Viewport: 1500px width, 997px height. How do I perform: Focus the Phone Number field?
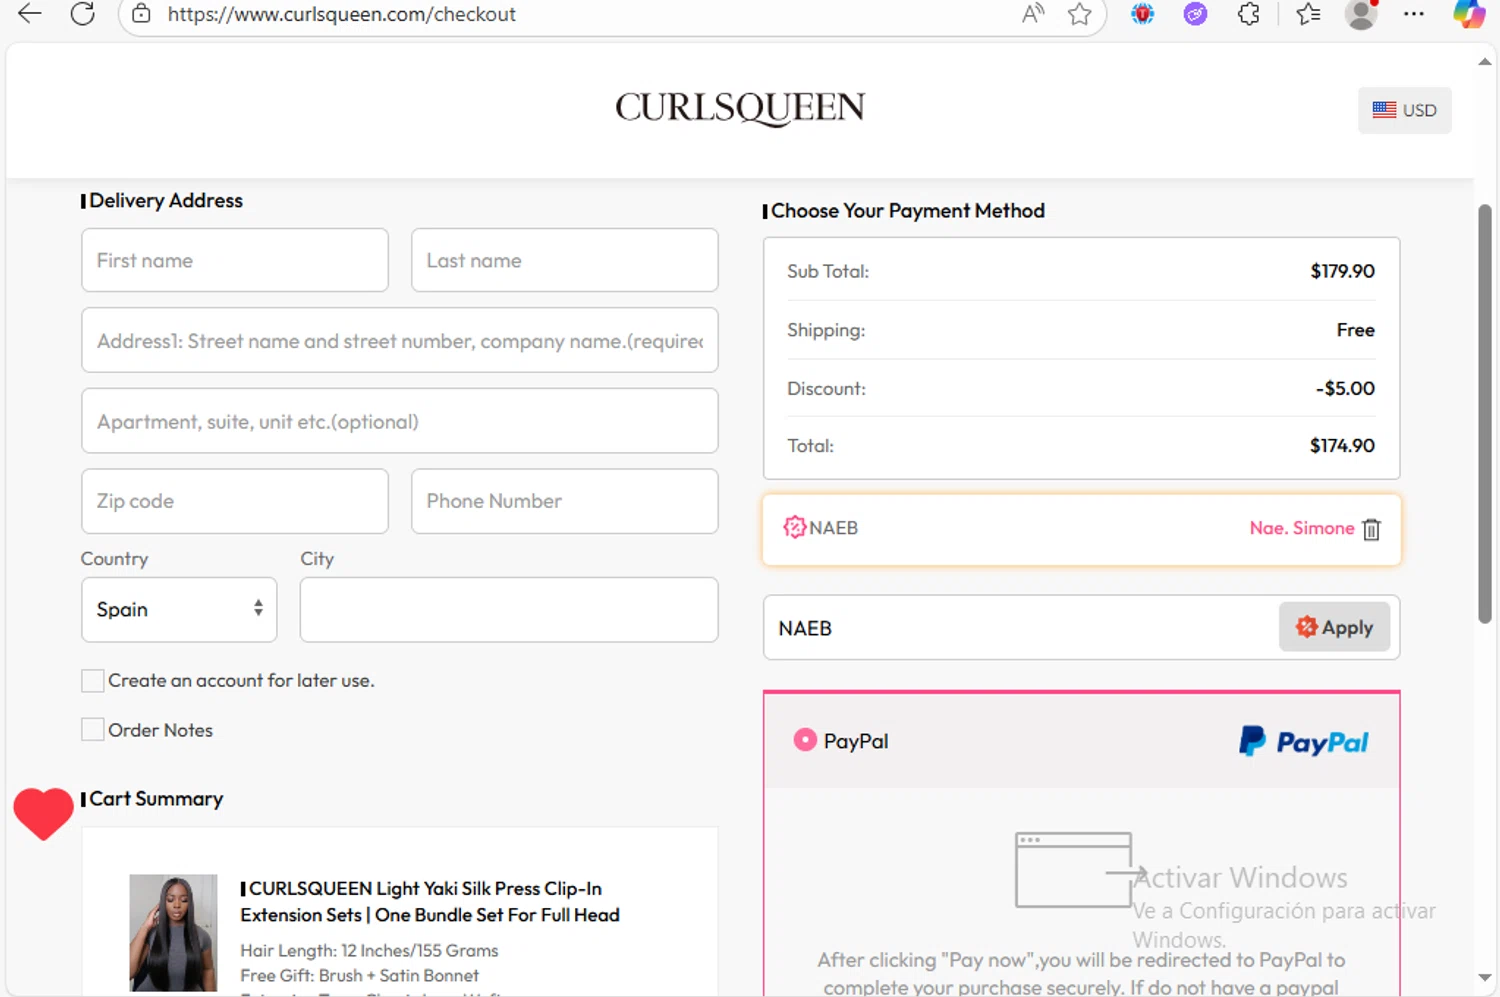point(565,501)
